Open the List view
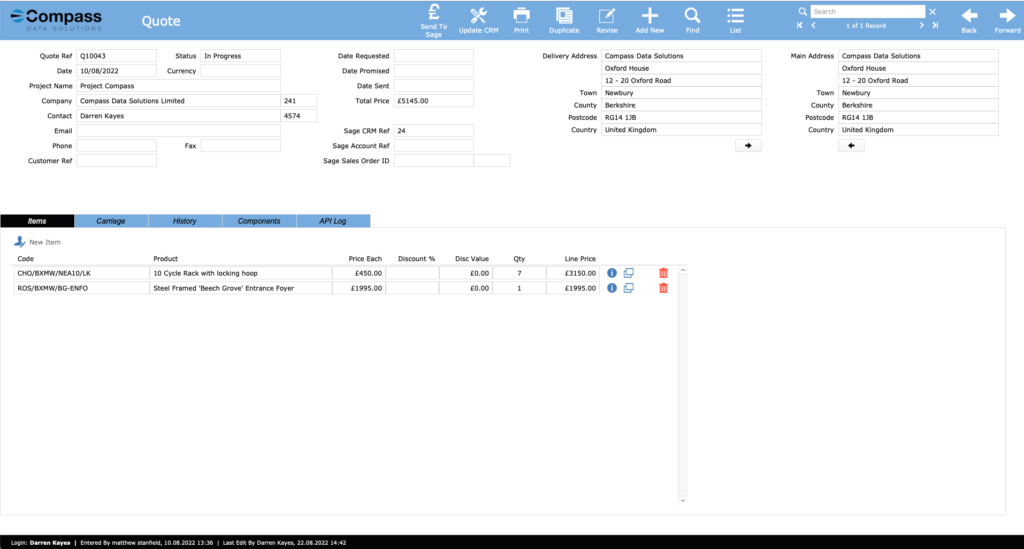 click(x=735, y=18)
